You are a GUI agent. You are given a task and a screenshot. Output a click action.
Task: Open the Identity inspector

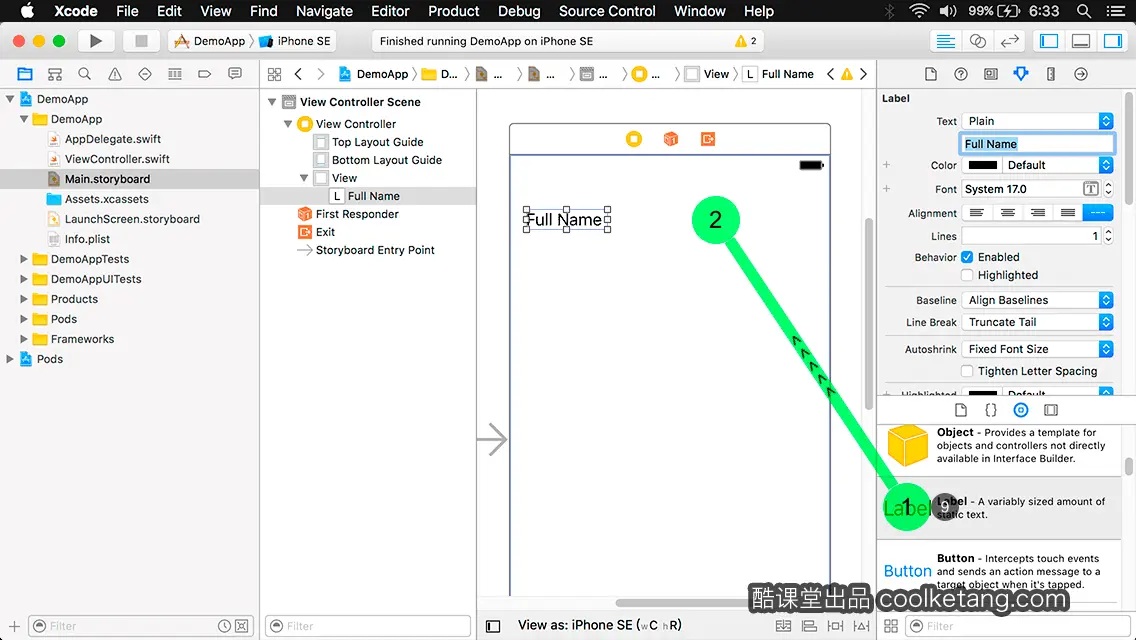click(990, 74)
